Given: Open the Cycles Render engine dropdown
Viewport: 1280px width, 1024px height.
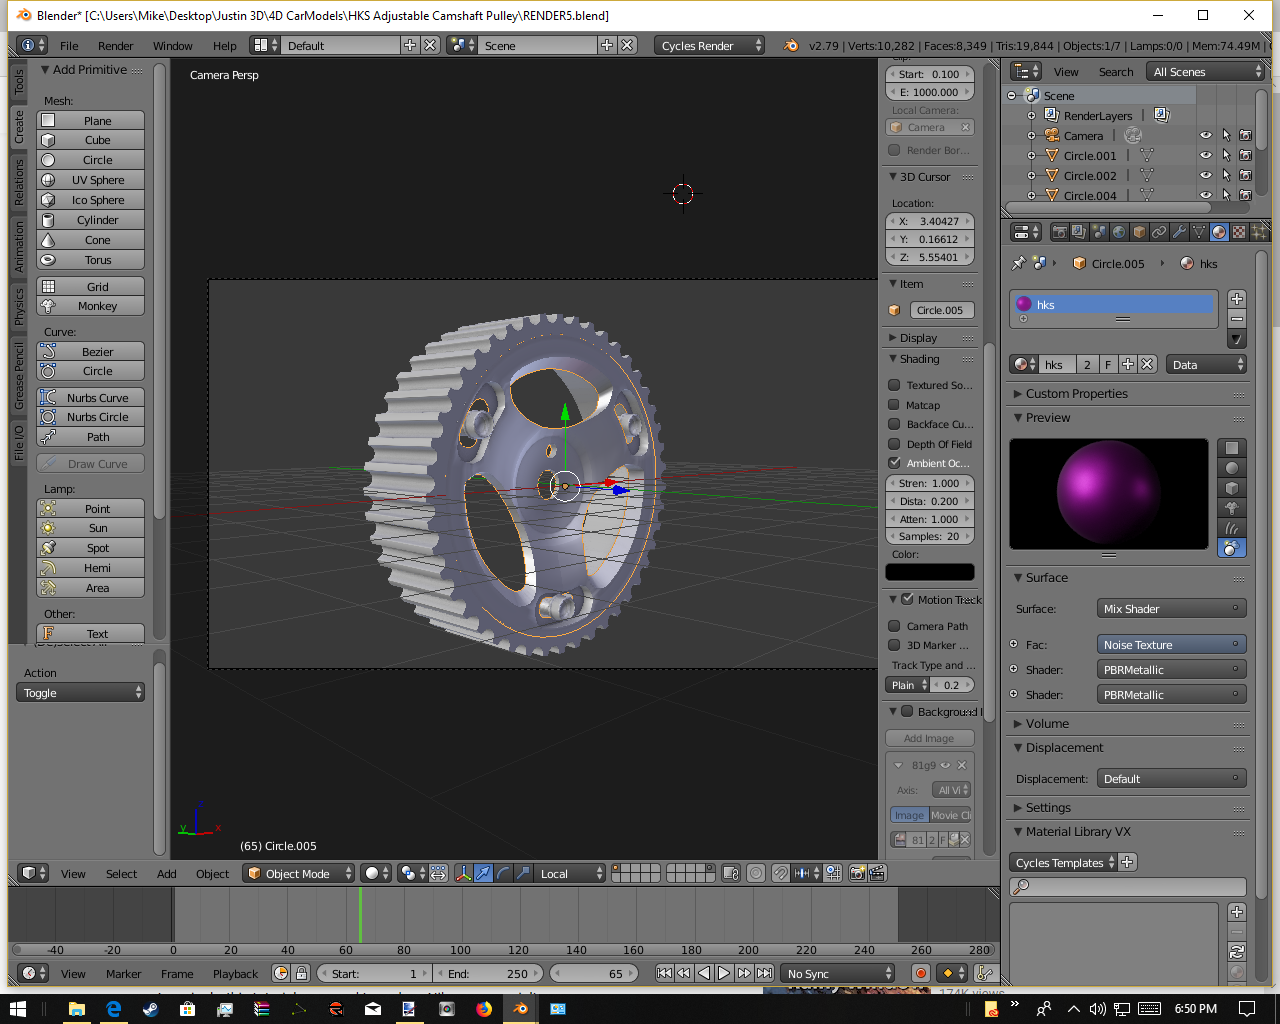Looking at the screenshot, I should point(710,46).
